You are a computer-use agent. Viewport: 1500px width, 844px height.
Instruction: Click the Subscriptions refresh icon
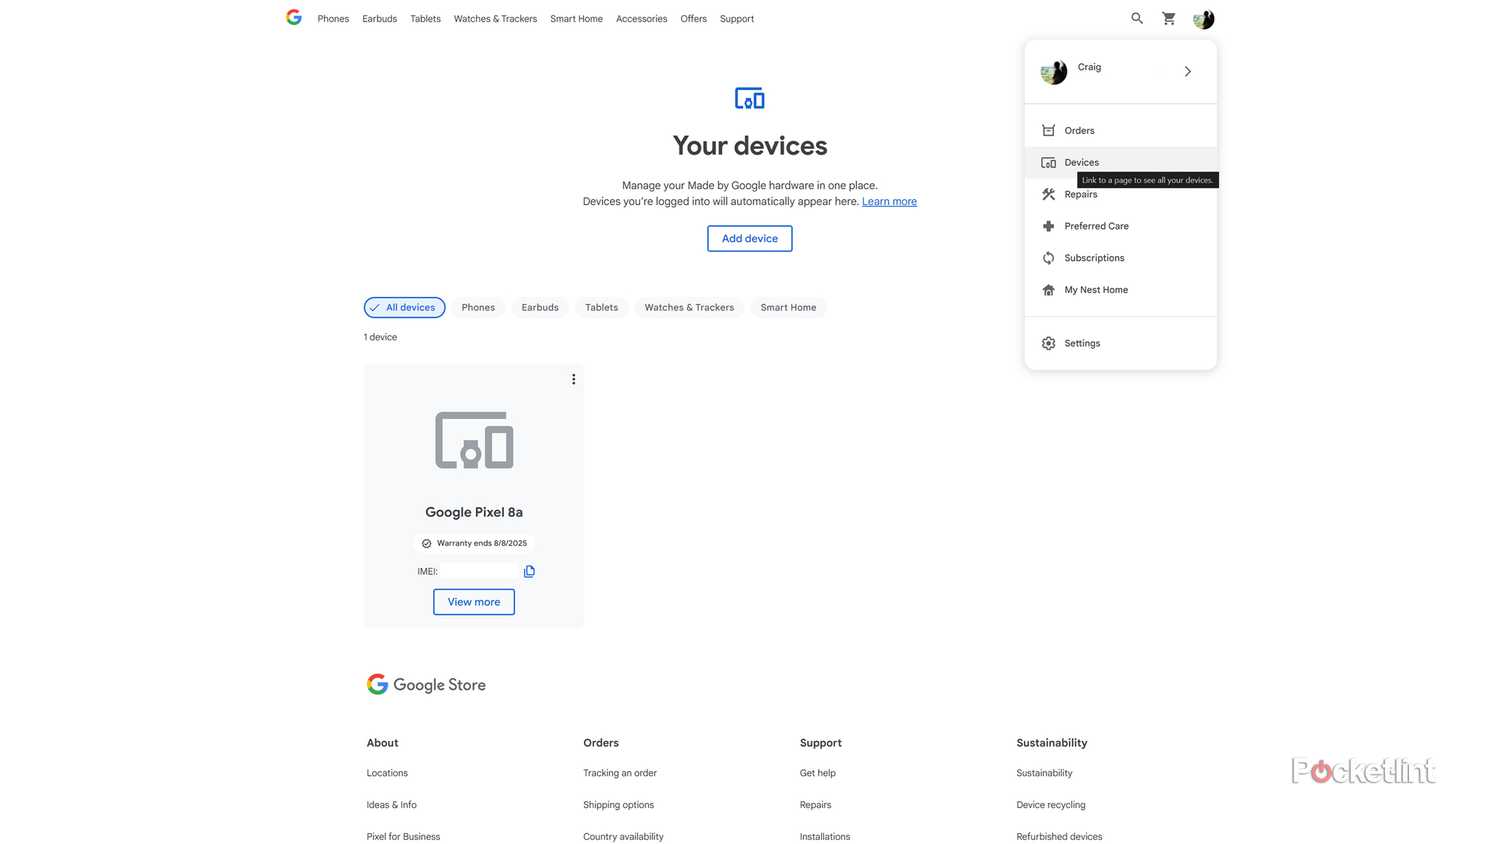pos(1048,258)
